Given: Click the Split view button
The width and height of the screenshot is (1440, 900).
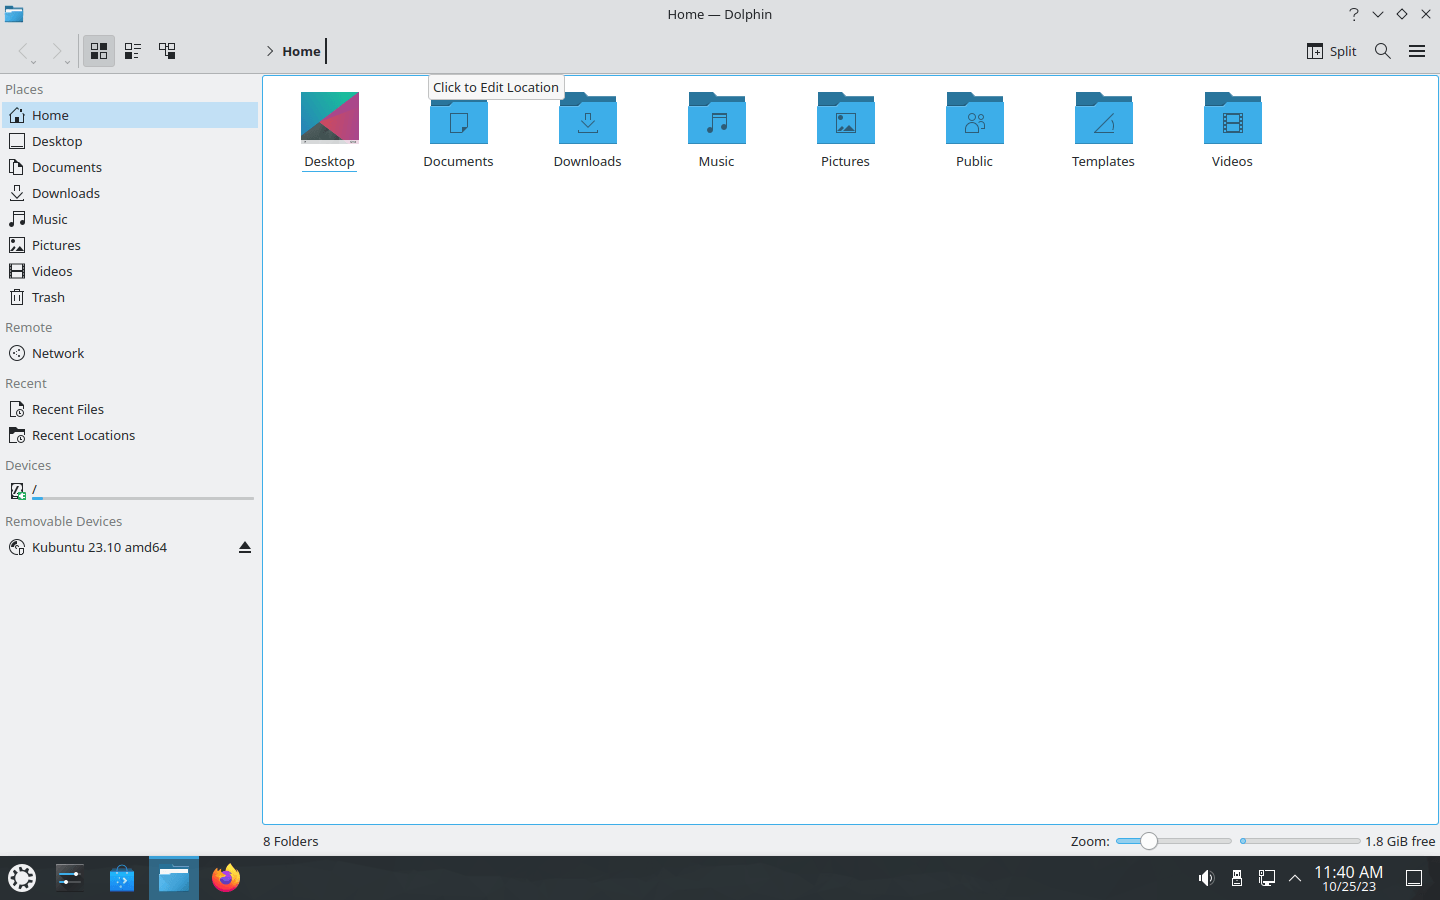Looking at the screenshot, I should (1331, 51).
